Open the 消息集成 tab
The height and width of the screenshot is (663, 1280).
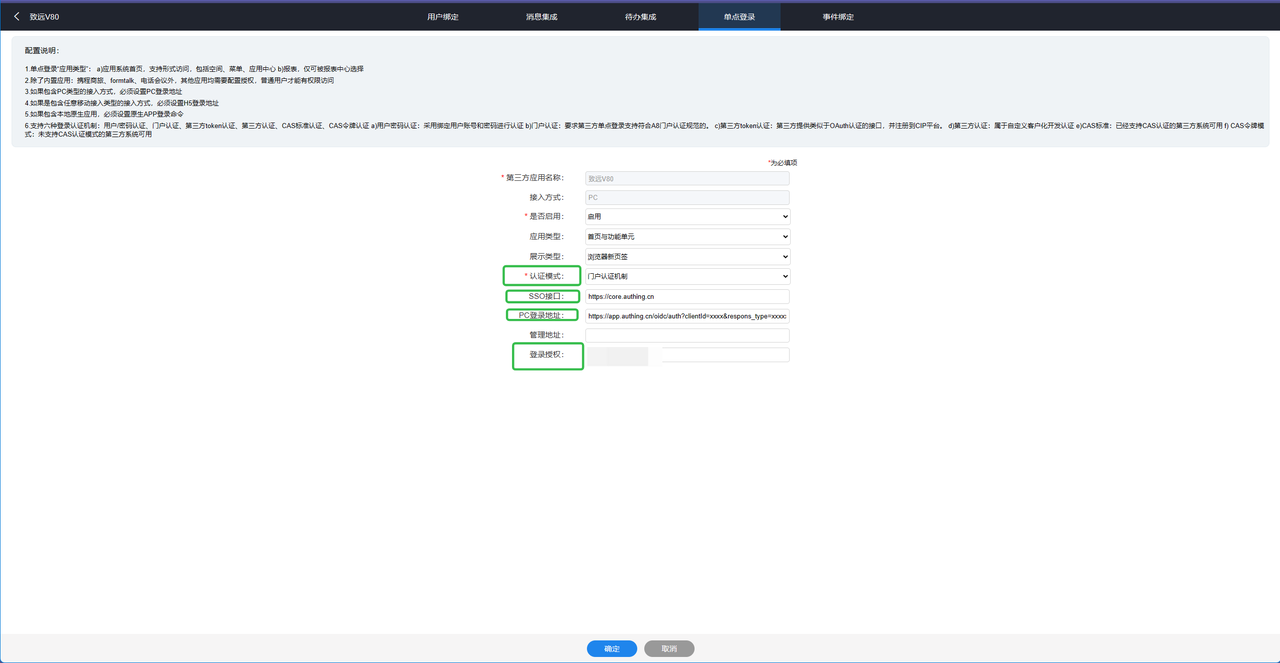[541, 17]
